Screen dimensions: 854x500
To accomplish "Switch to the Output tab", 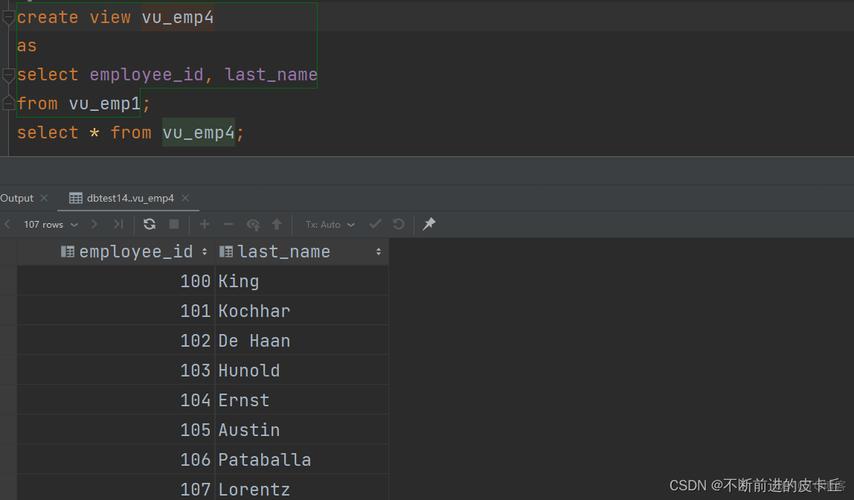I will [x=17, y=198].
